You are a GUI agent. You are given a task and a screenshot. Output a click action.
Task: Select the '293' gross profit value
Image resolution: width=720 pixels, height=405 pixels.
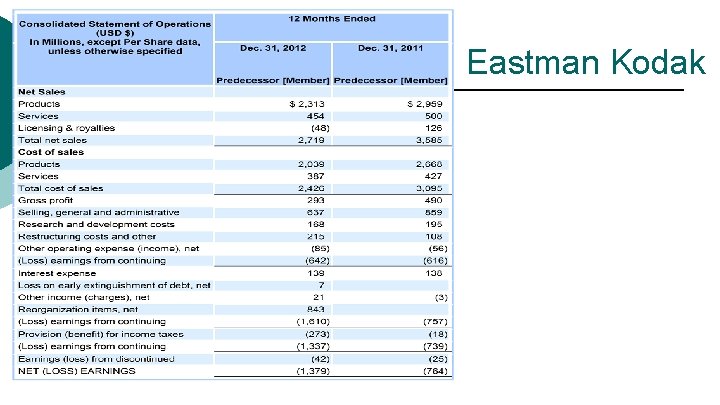coord(315,200)
